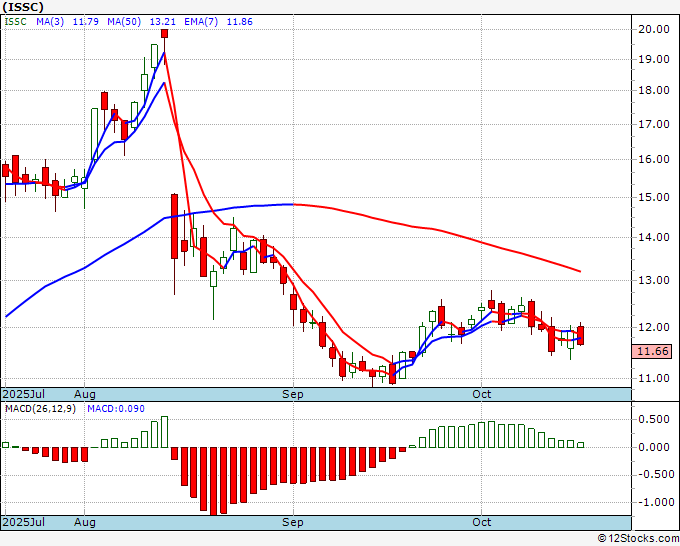
Task: Click the 14.00 price axis label
Action: [654, 237]
